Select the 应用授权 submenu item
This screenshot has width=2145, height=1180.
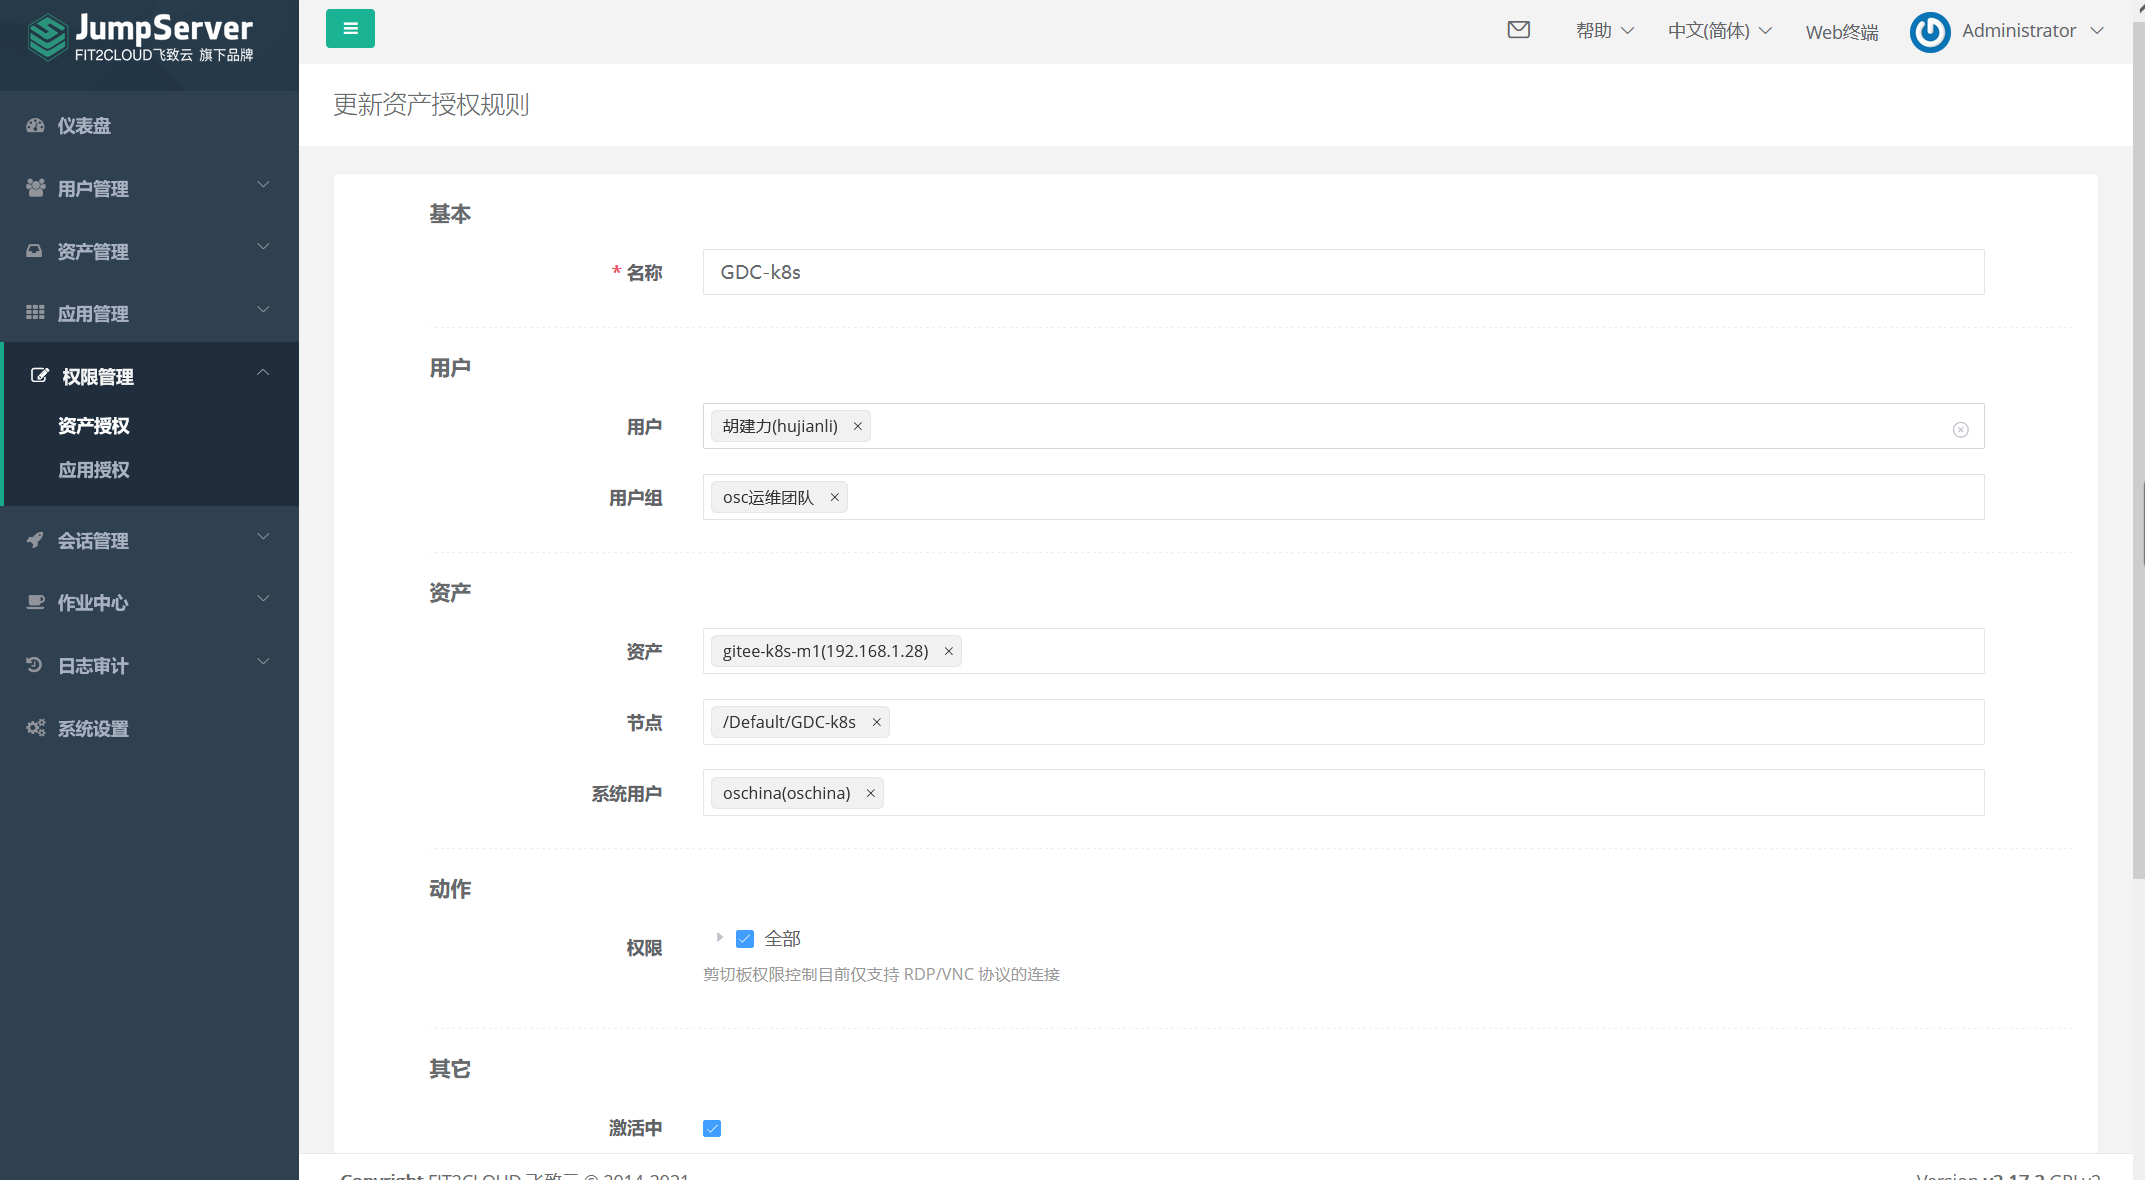pos(94,470)
